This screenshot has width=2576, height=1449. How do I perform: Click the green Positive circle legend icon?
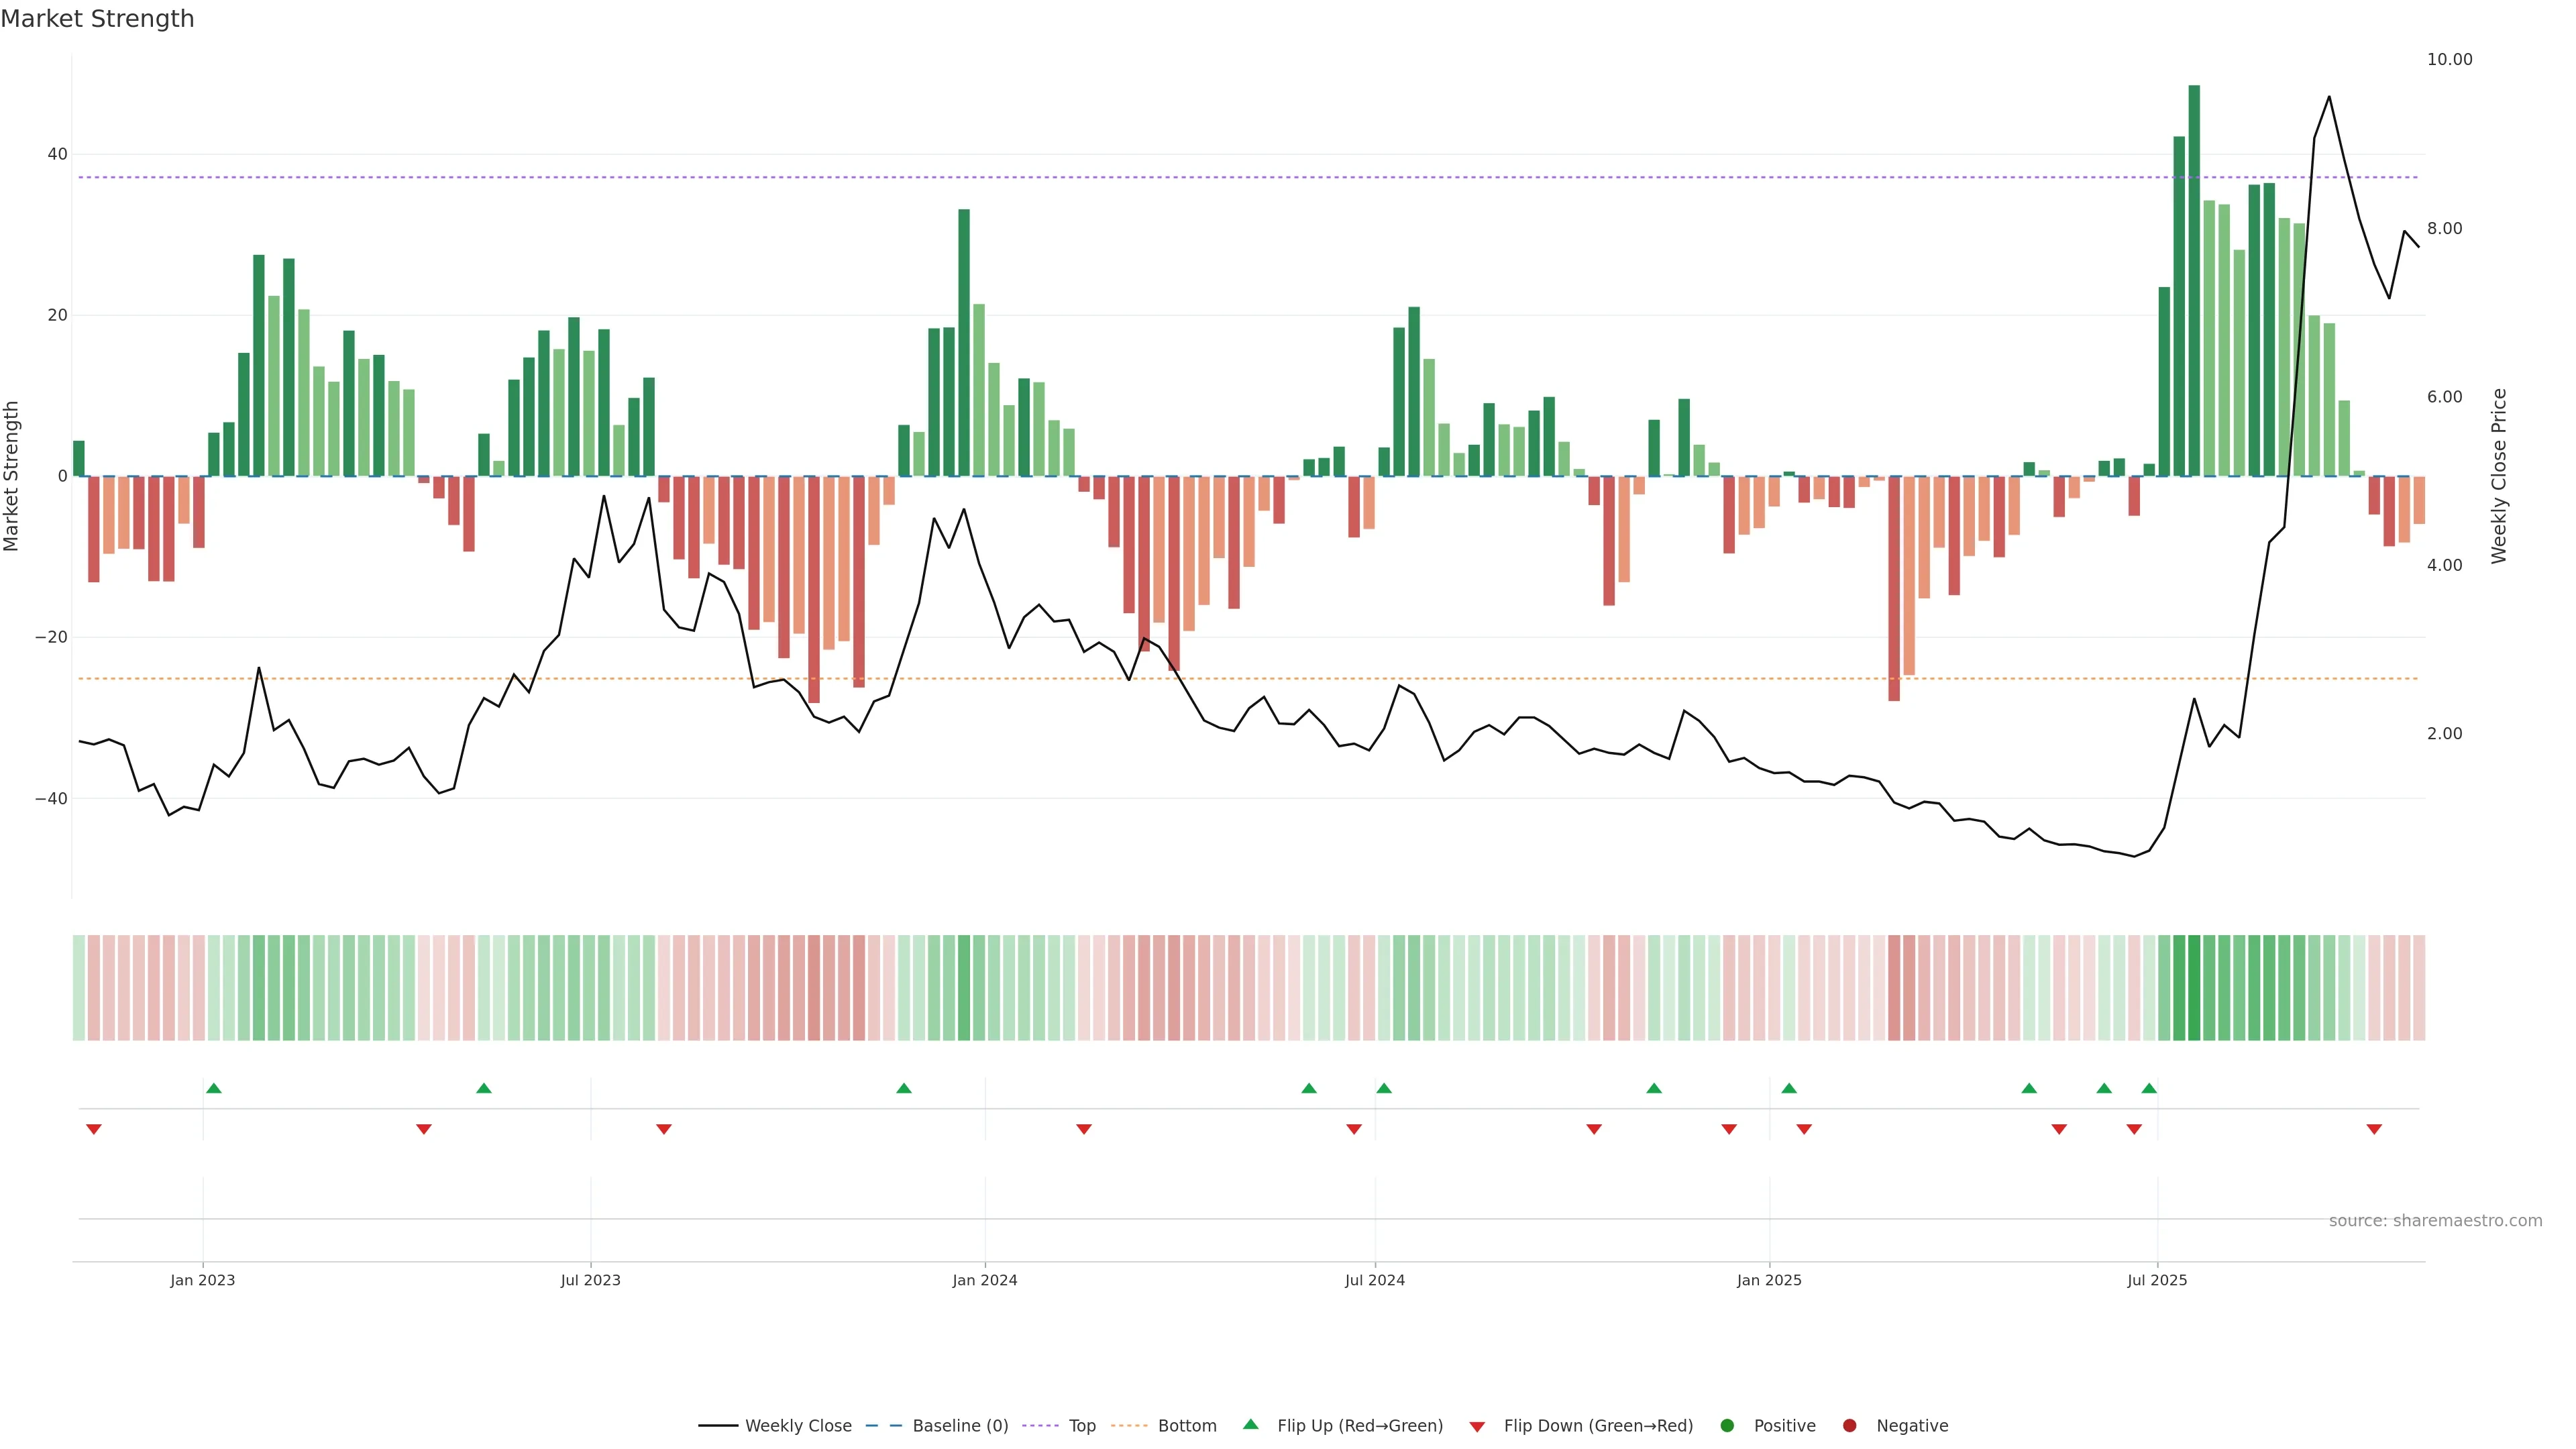coord(1727,1425)
